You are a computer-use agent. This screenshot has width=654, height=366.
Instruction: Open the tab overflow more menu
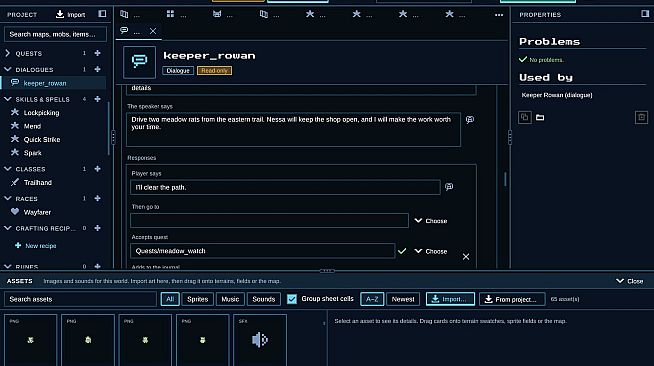pyautogui.click(x=499, y=15)
